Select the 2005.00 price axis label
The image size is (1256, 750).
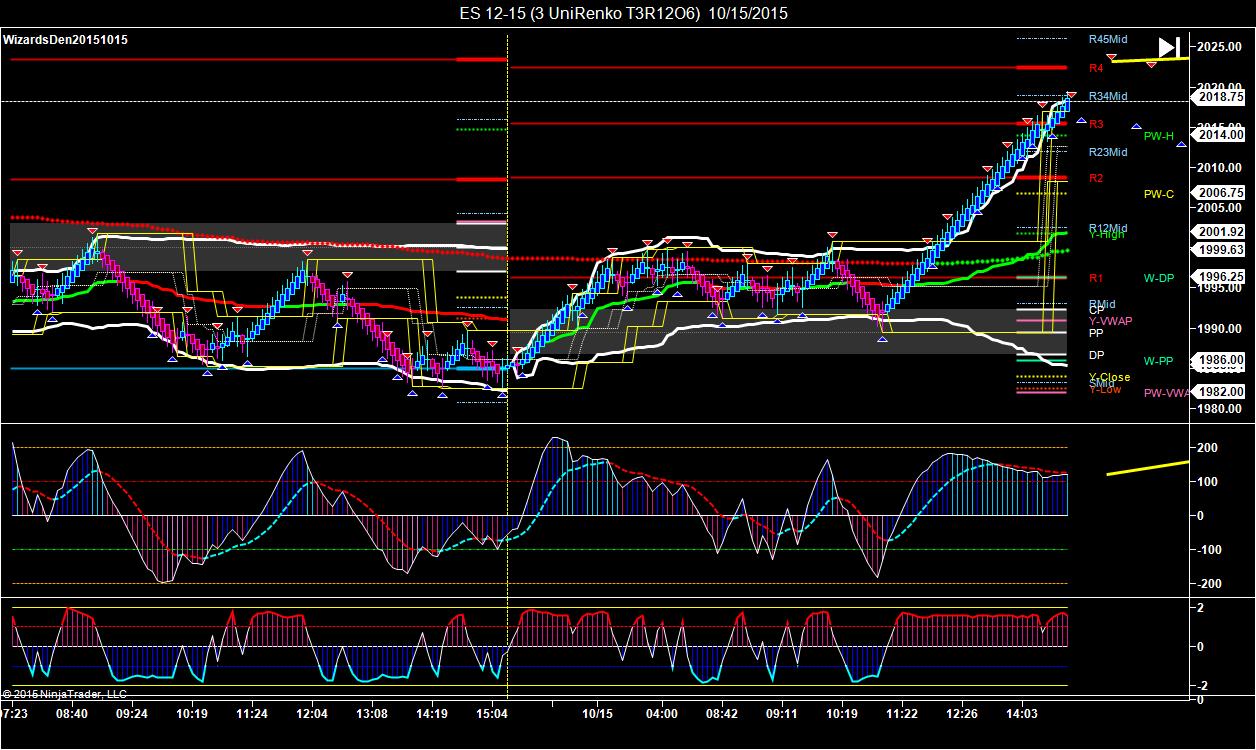tap(1221, 208)
